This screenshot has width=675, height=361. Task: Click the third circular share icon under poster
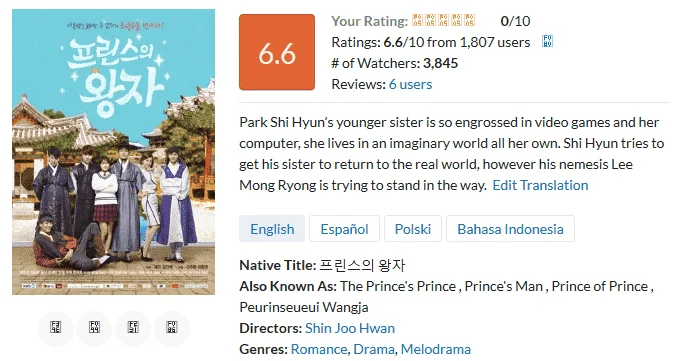(133, 328)
